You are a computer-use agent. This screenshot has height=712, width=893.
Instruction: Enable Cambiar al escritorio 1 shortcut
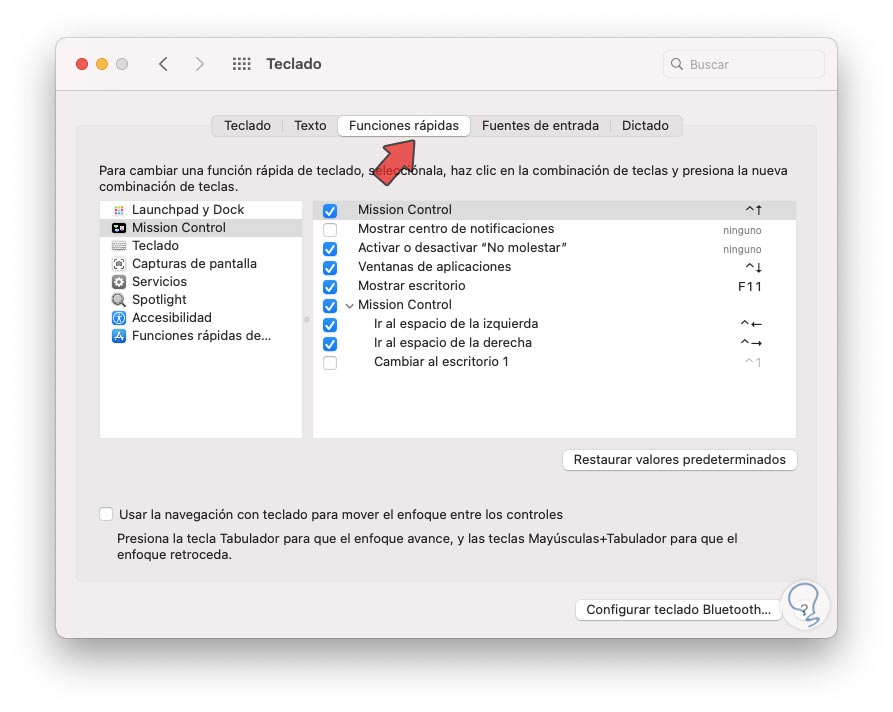329,362
